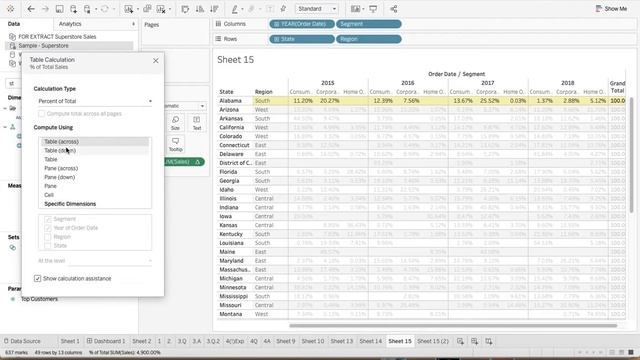Select Sample - Superstore data source
The height and width of the screenshot is (360, 640).
coord(43,46)
